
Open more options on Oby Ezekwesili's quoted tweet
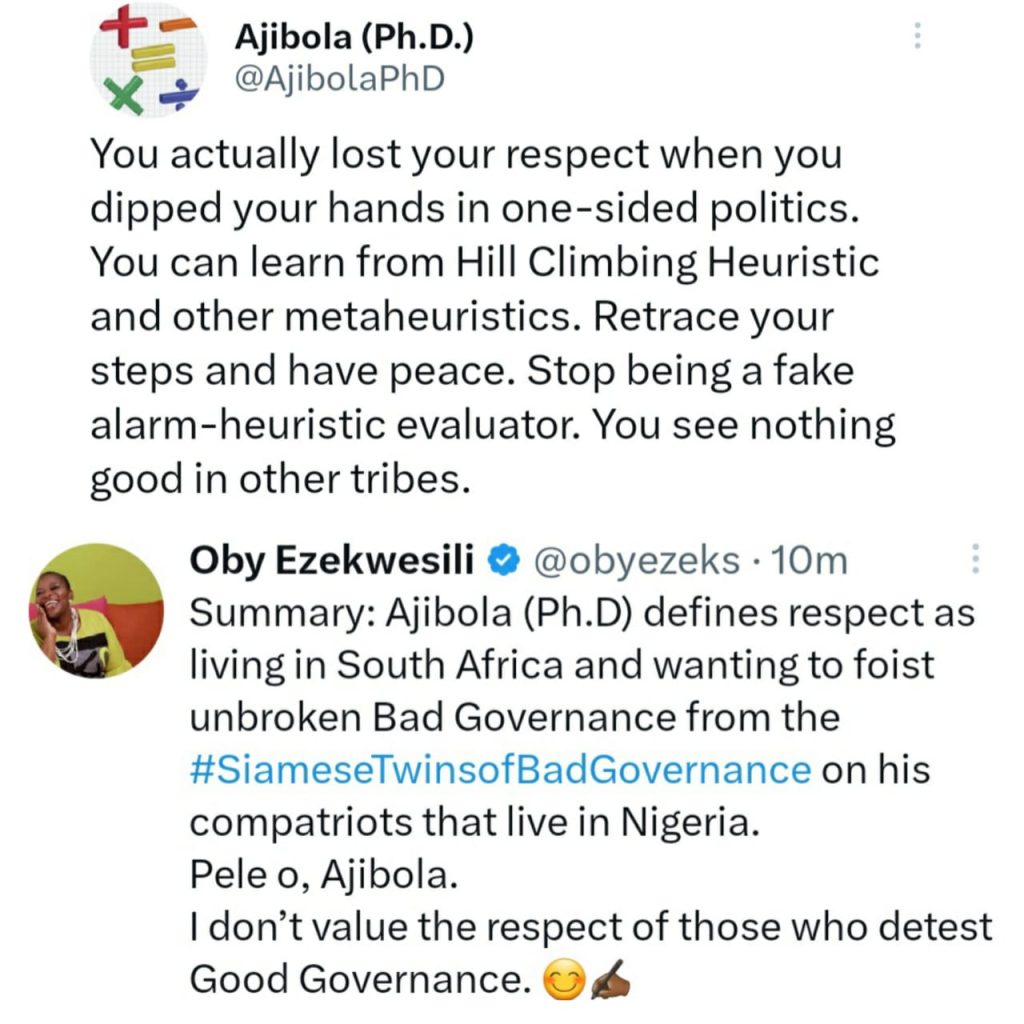[976, 560]
